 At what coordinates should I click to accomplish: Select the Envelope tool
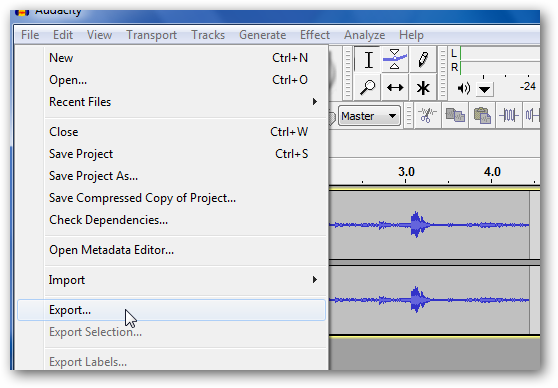coord(395,60)
